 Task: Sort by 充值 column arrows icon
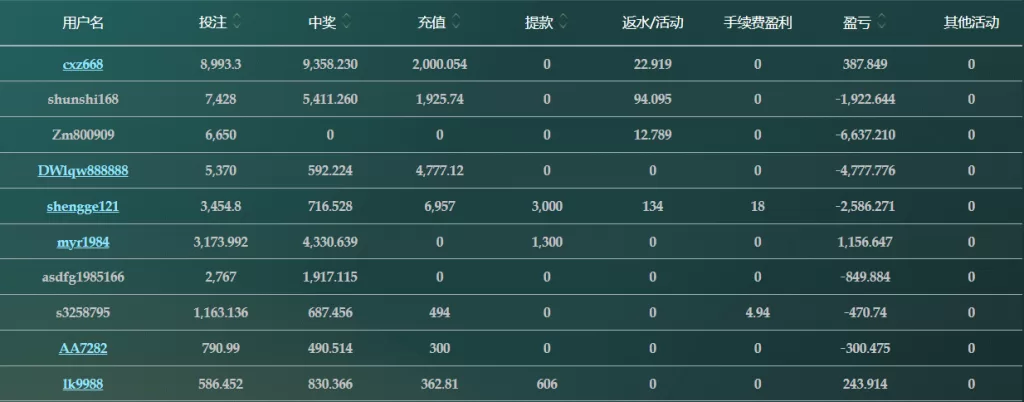456,23
